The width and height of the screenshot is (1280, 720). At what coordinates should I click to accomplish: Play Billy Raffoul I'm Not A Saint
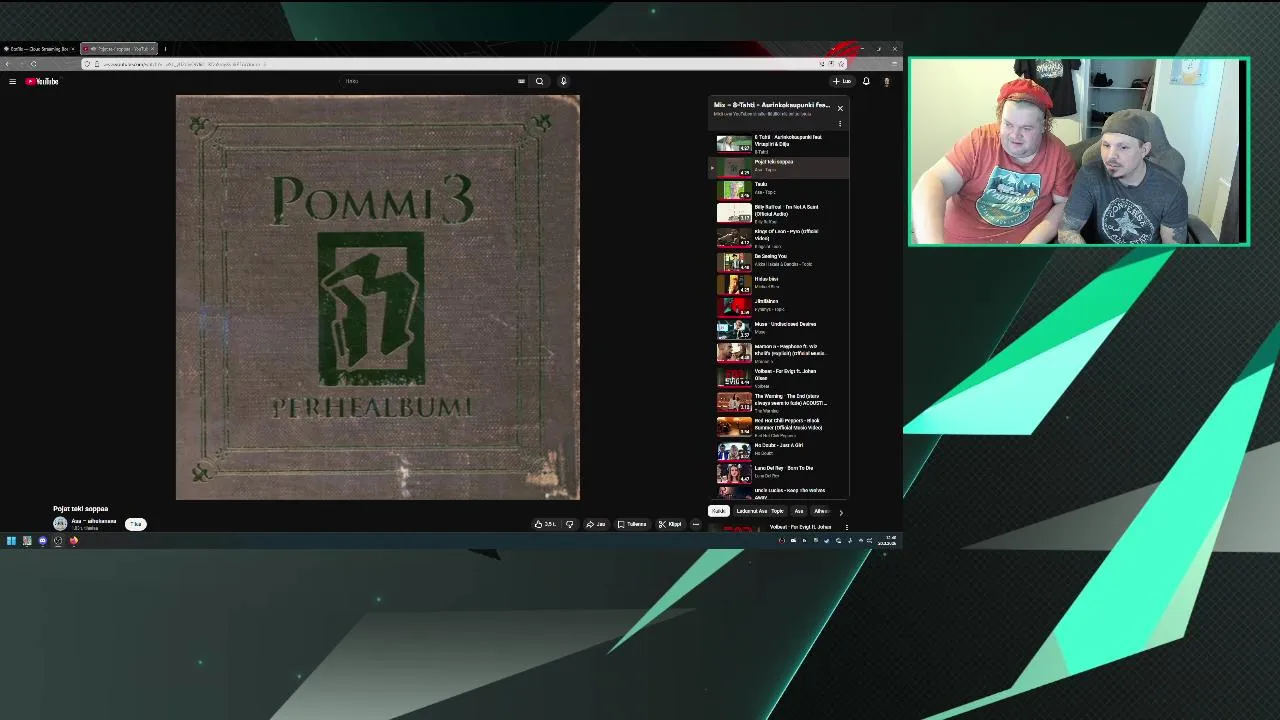point(779,212)
